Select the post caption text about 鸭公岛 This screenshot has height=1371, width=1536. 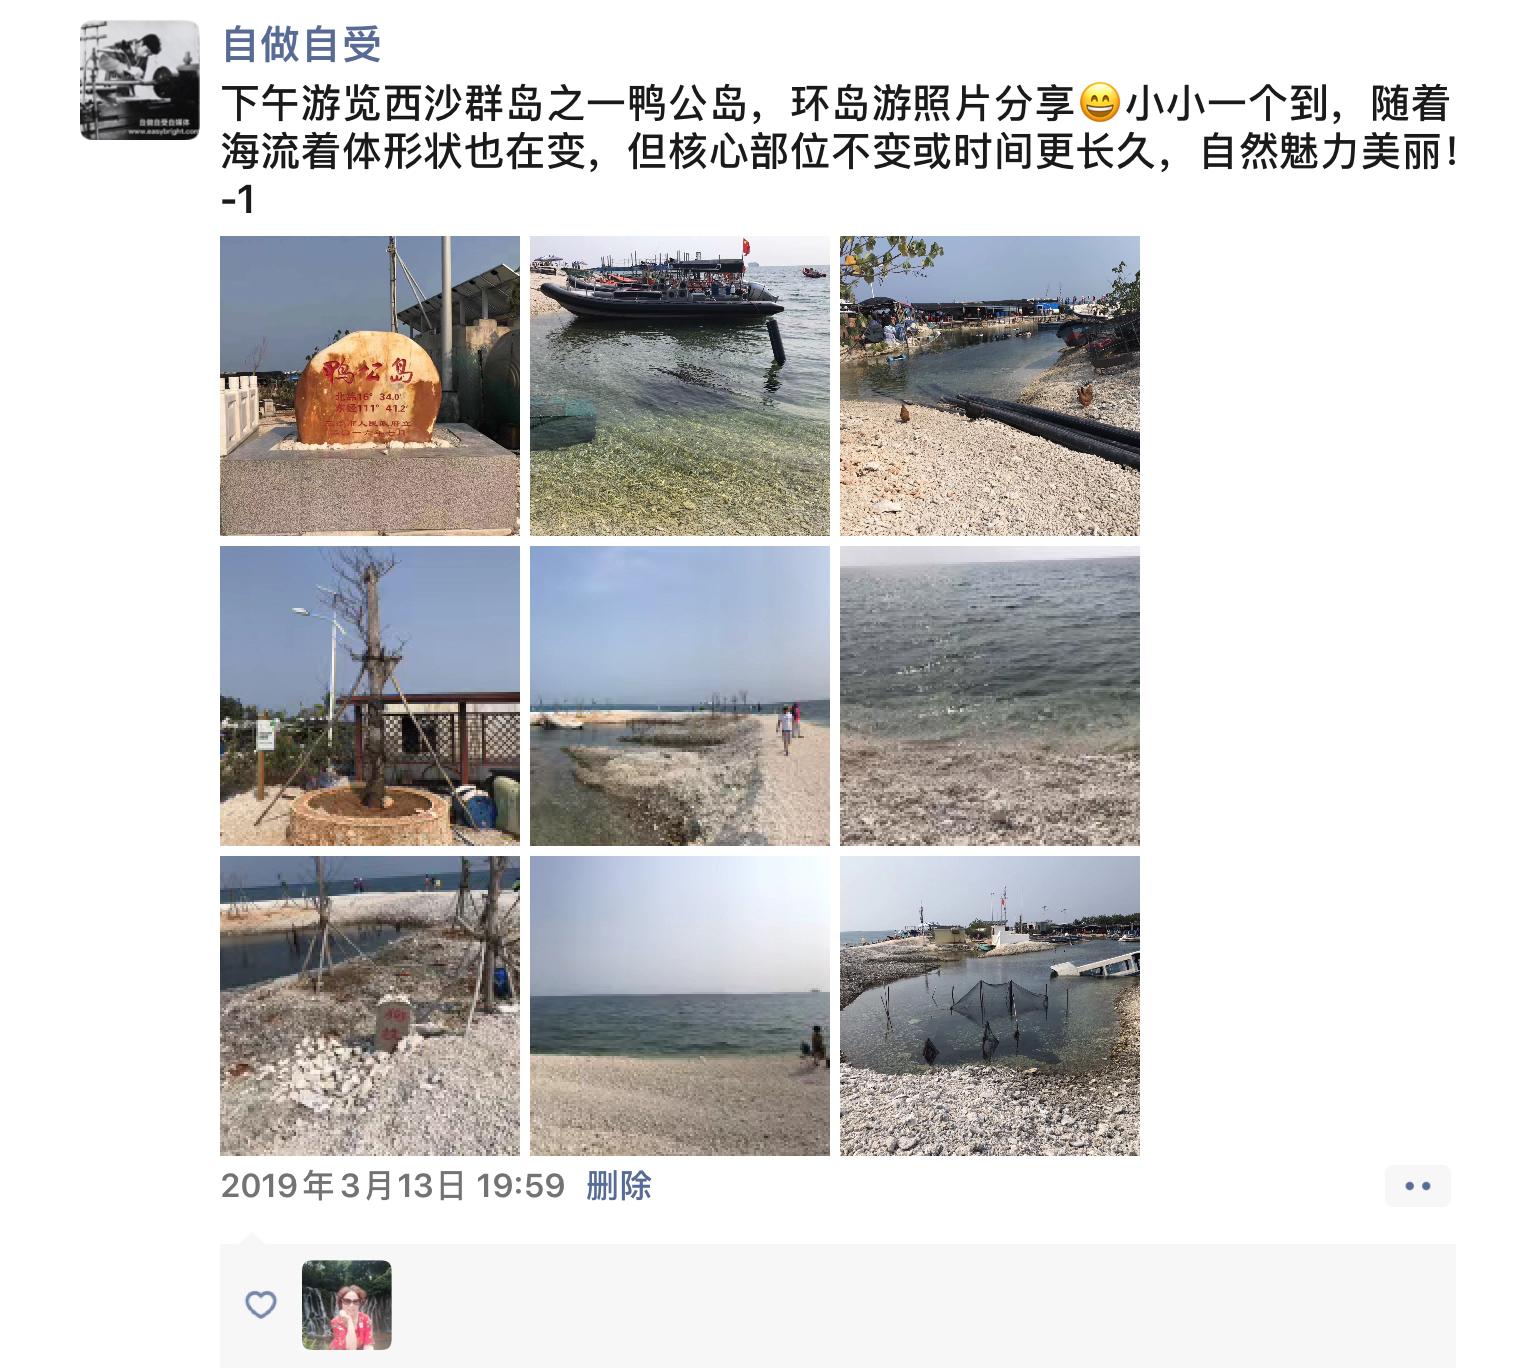[x=838, y=151]
